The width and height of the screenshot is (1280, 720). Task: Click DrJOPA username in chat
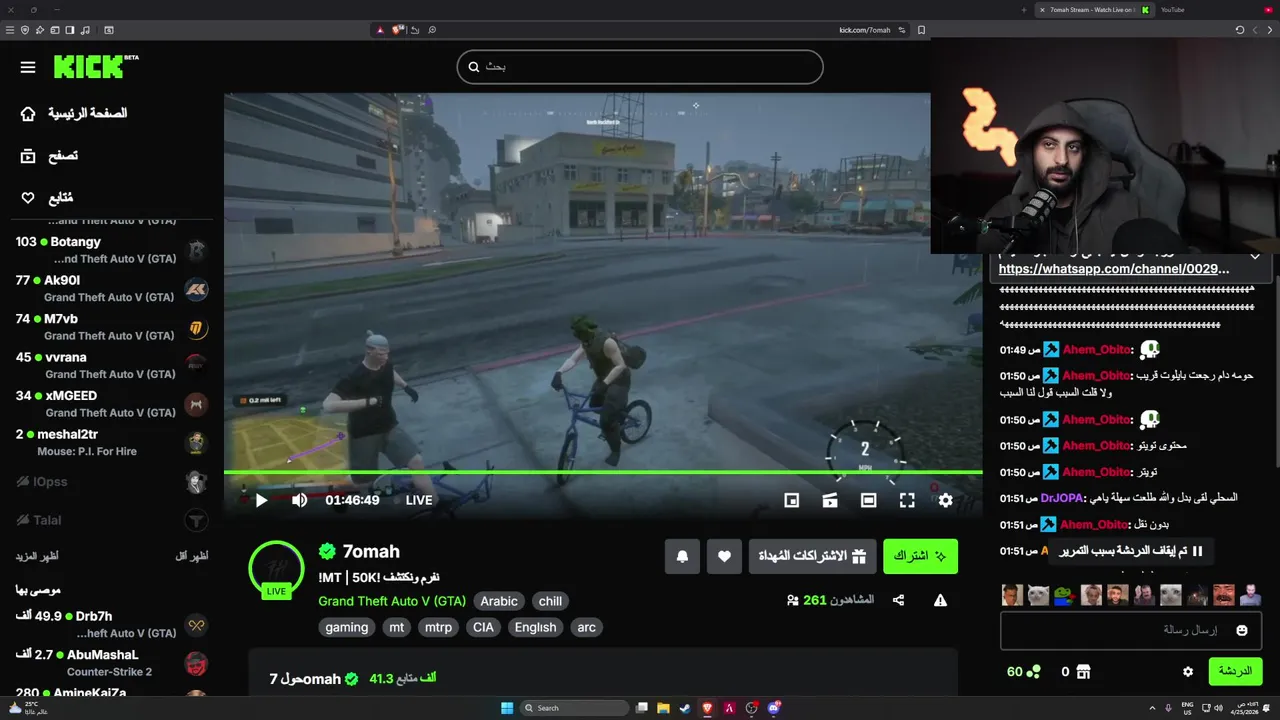click(1062, 498)
